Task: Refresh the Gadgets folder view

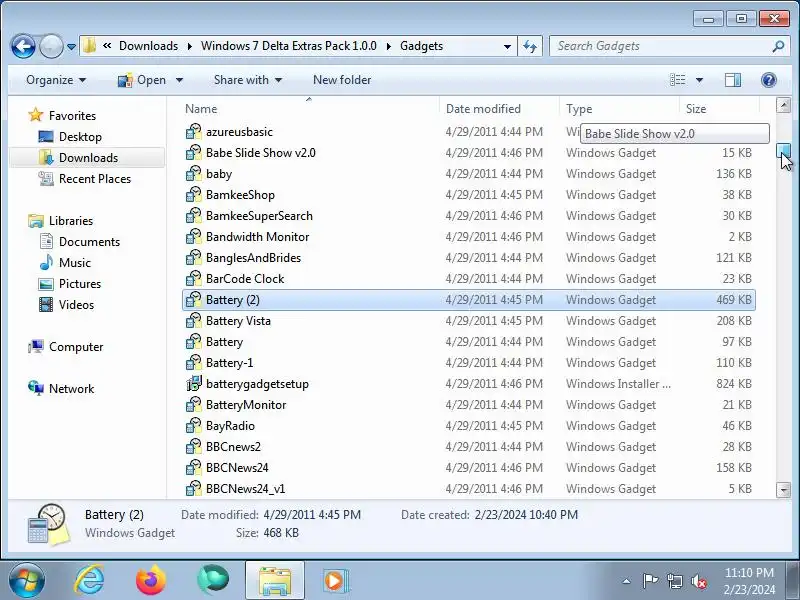Action: (530, 46)
